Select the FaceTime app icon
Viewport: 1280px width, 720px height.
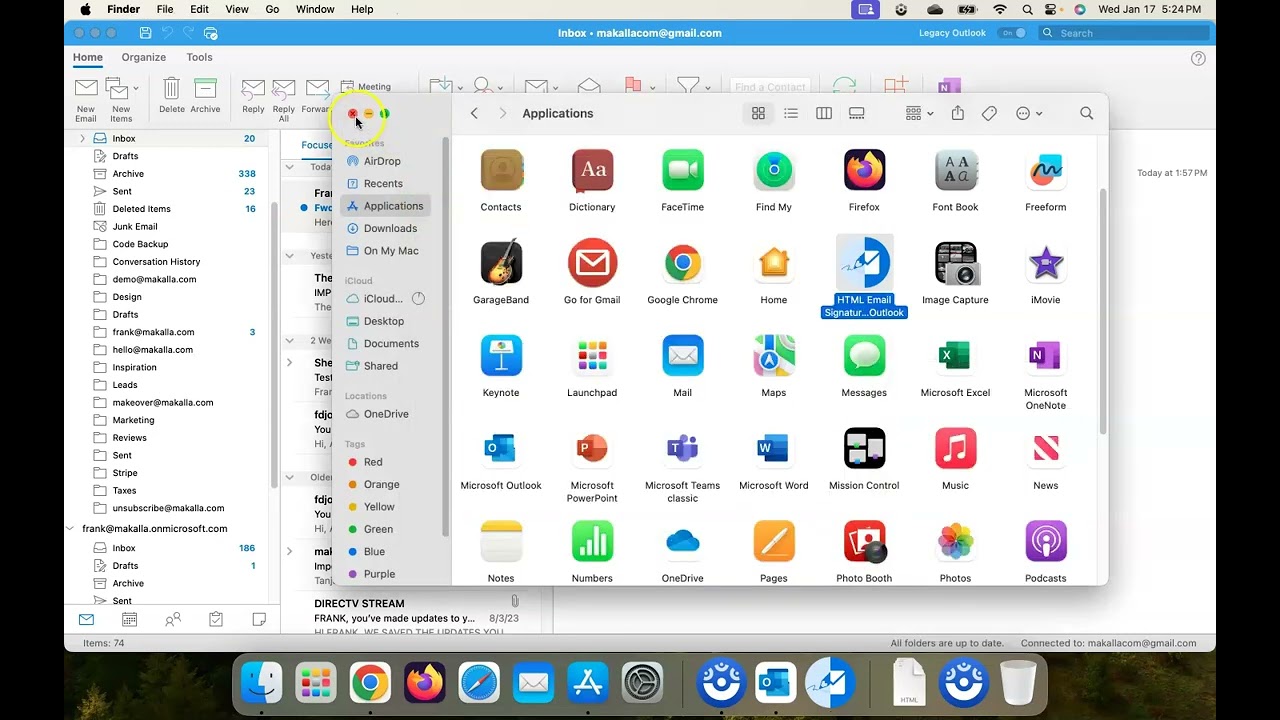[x=683, y=170]
